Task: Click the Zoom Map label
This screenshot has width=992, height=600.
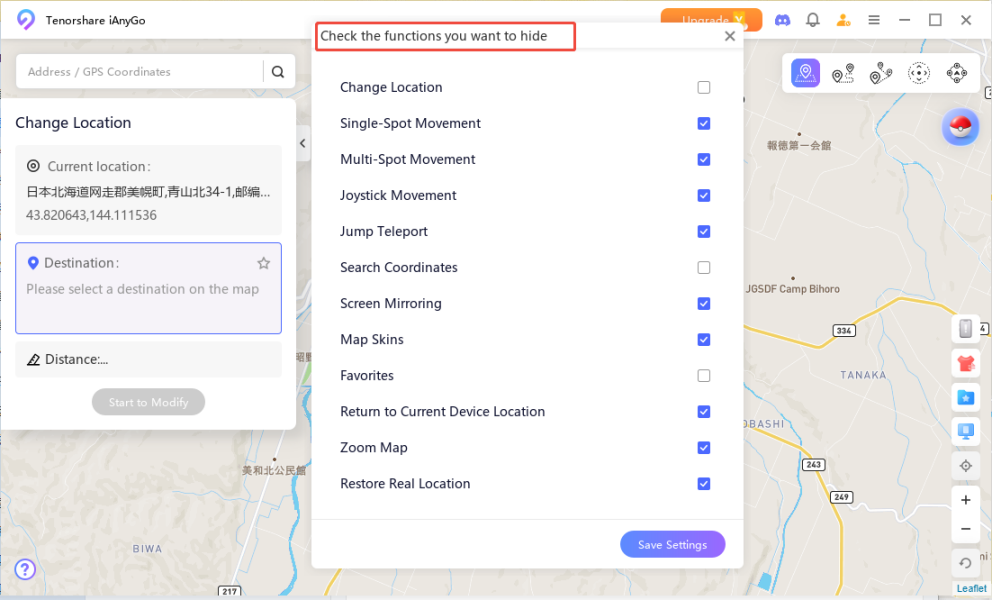Action: [x=373, y=448]
